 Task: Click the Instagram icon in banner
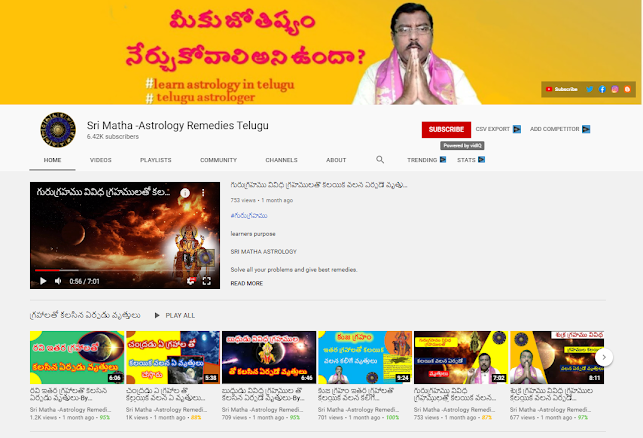click(x=615, y=89)
